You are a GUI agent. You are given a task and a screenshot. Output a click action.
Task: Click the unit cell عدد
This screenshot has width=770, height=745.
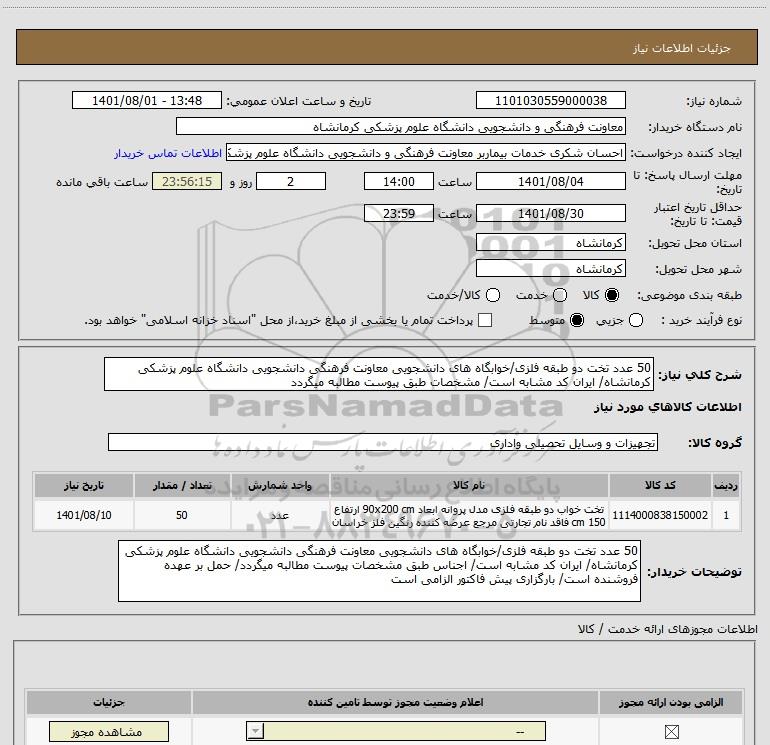279,515
